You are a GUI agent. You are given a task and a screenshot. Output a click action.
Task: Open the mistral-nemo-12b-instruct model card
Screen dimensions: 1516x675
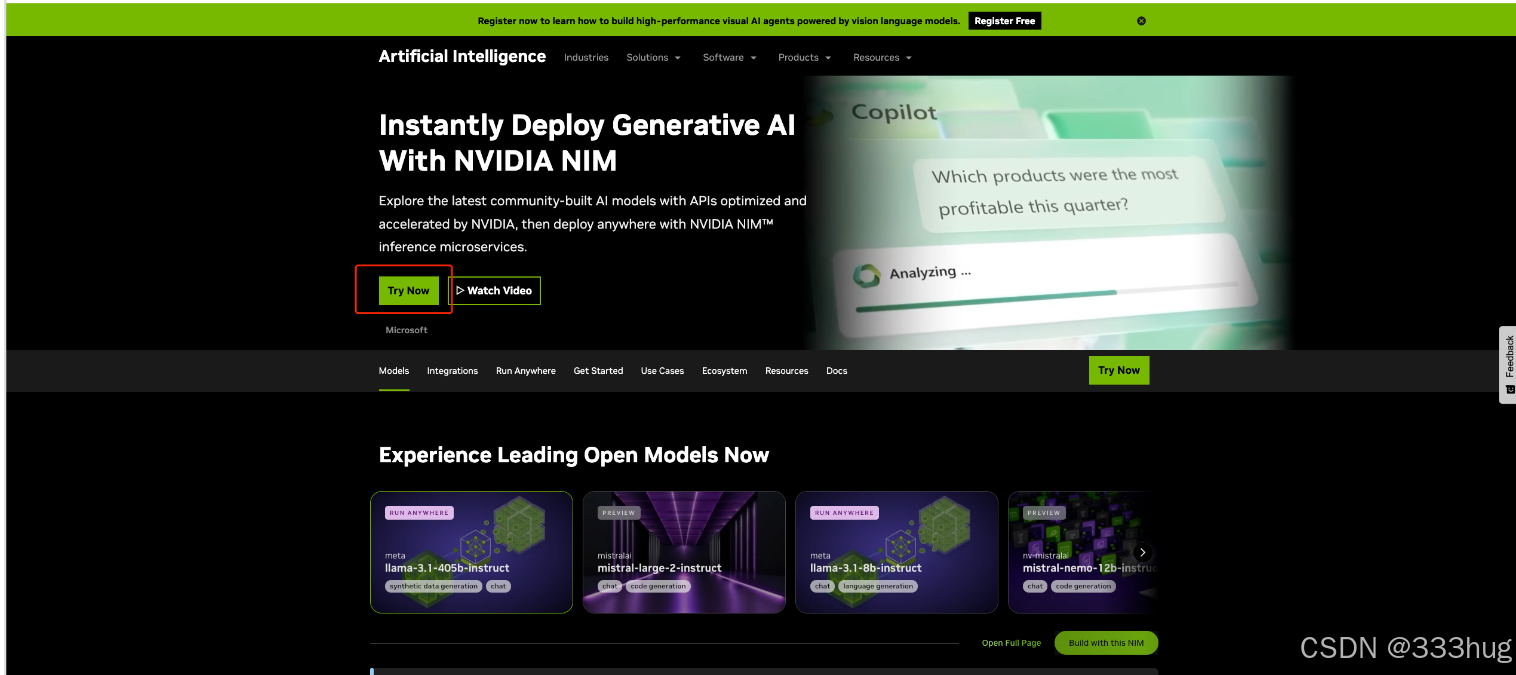tap(1083, 552)
